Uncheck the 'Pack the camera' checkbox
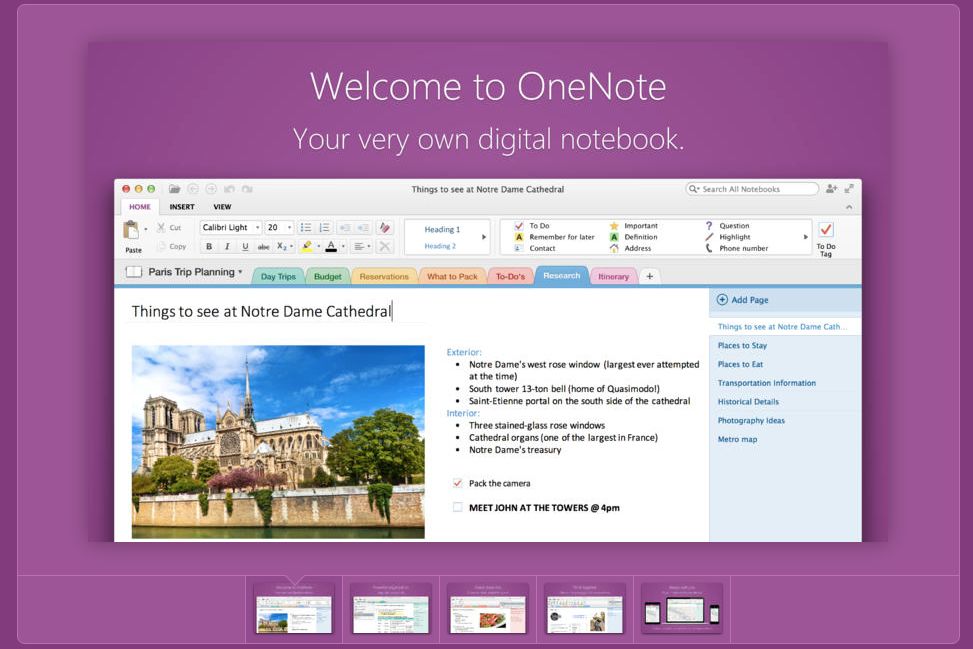 coord(457,483)
